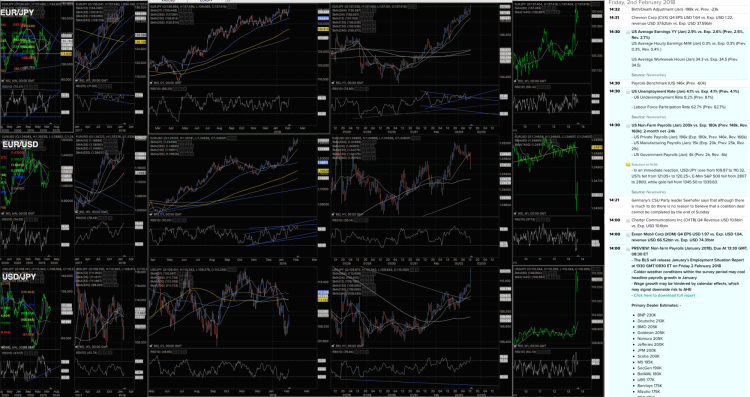Click the yellow price label on EUR/JPY daily chart
This screenshot has height=397, width=750.
(323, 29)
